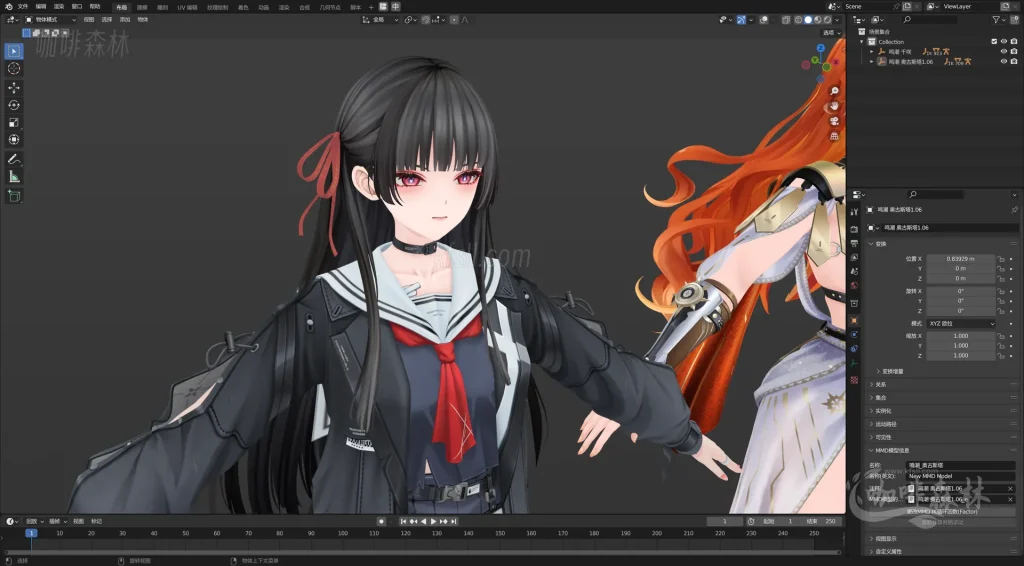
Task: Open the Object Data armature tab
Action: pos(854,363)
